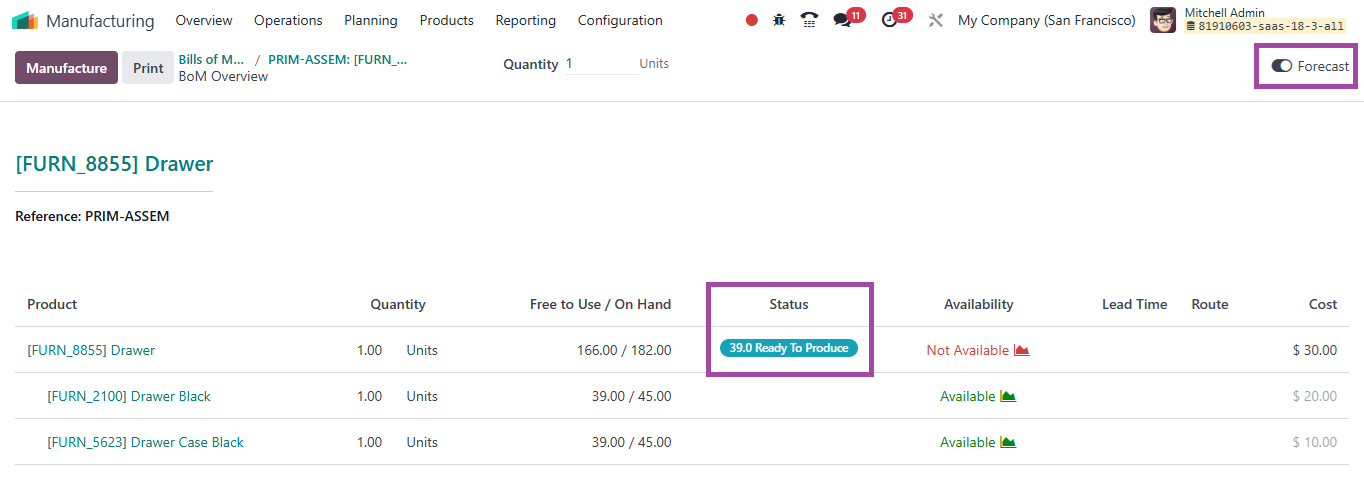Open the debug bug icon menu

pyautogui.click(x=779, y=20)
